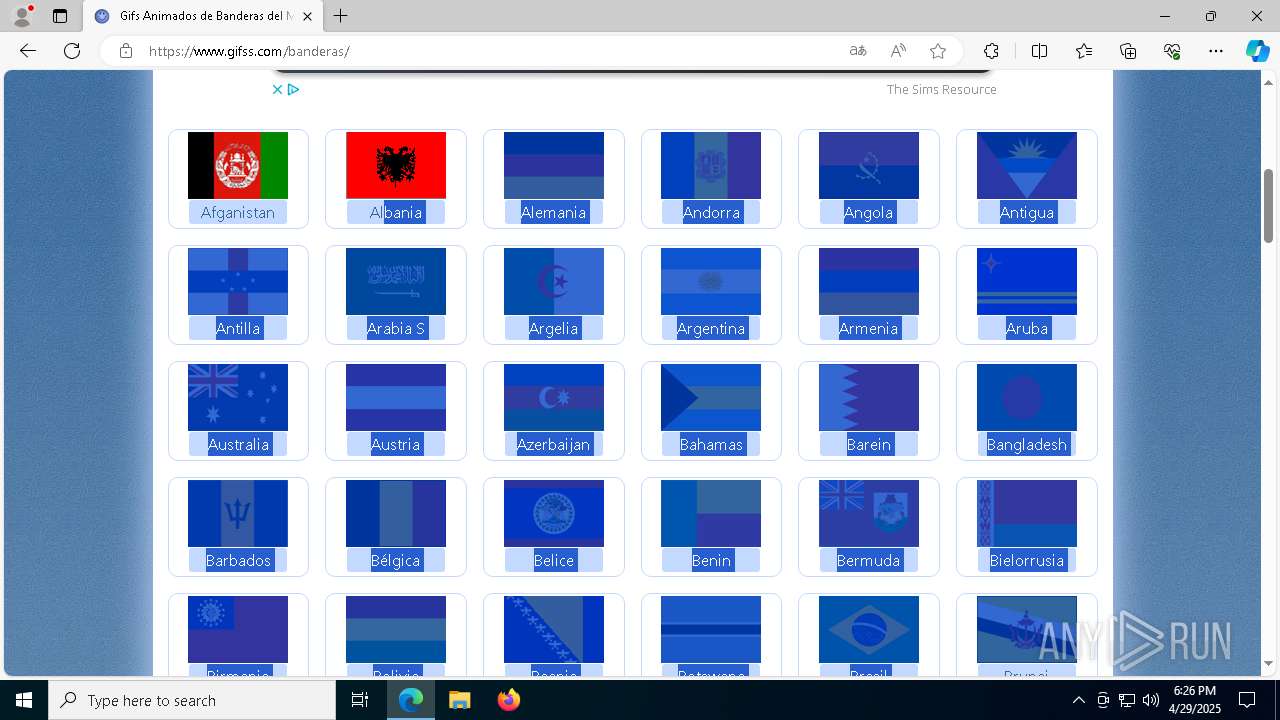Image resolution: width=1280 pixels, height=720 pixels.
Task: Open a new browser tab
Action: pyautogui.click(x=341, y=16)
